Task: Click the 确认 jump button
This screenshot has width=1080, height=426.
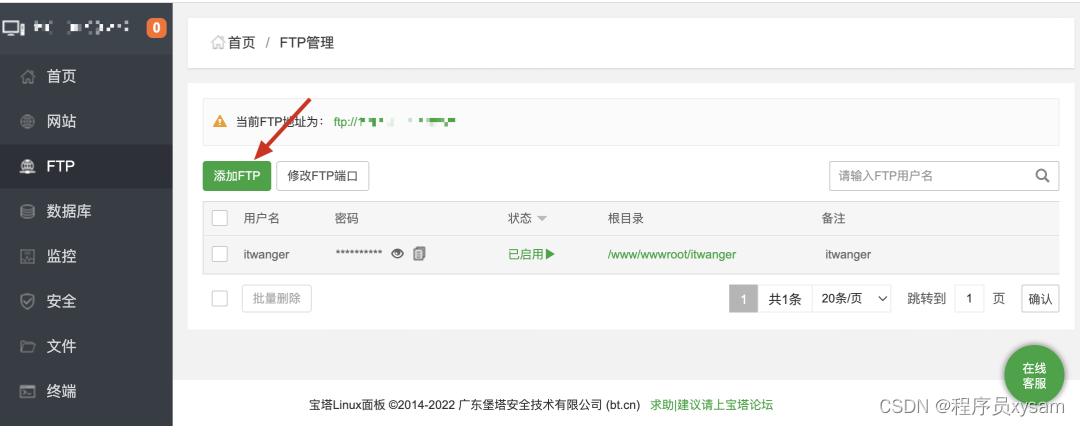Action: click(1040, 298)
